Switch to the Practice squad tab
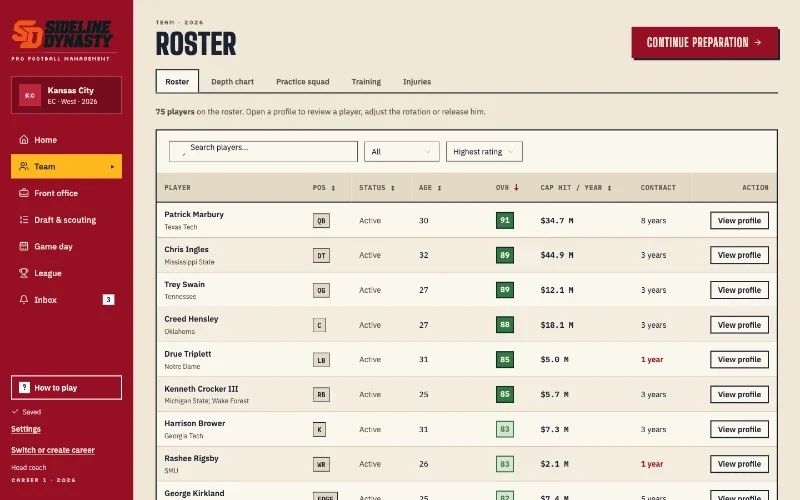This screenshot has height=500, width=800. 303,82
